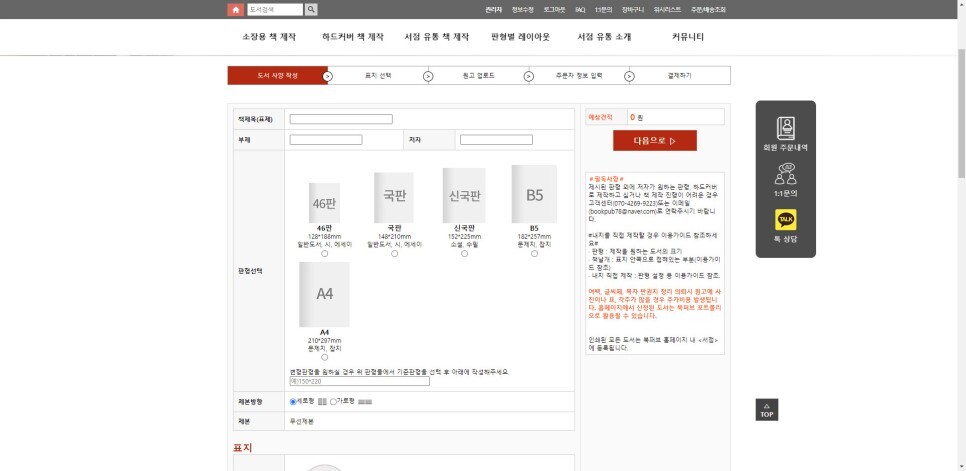Image resolution: width=966 pixels, height=471 pixels.
Task: Select the 국판 radio button
Action: click(x=394, y=254)
